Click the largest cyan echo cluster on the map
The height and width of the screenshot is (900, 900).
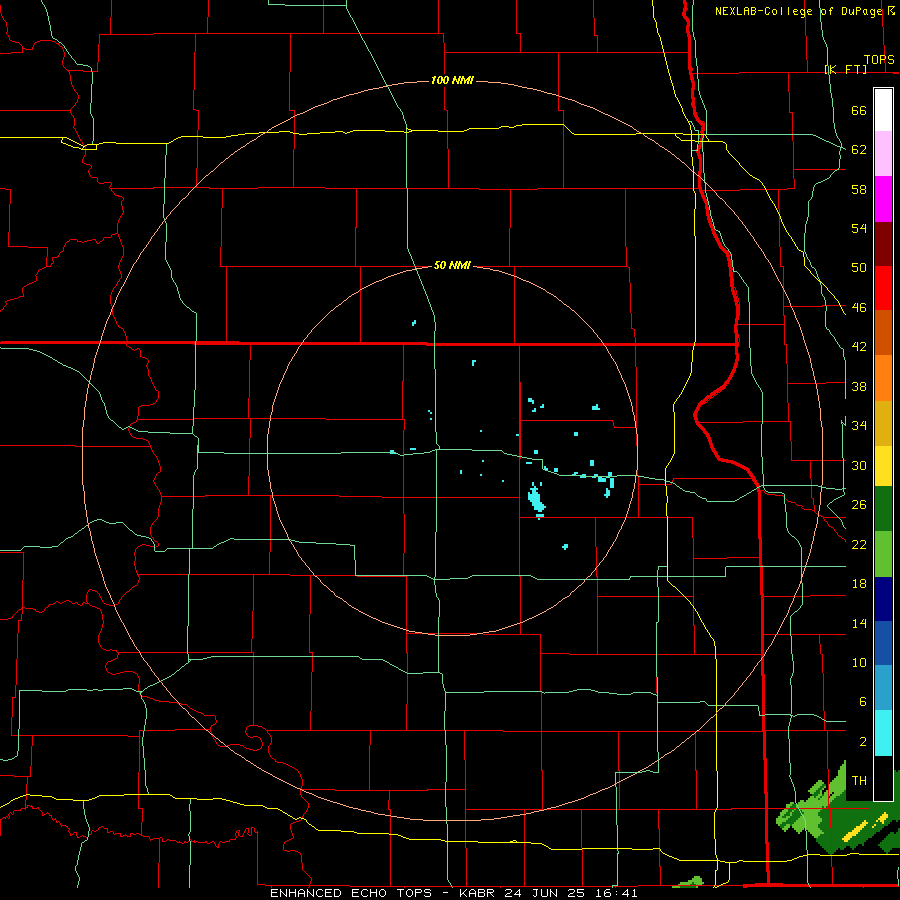pyautogui.click(x=536, y=499)
